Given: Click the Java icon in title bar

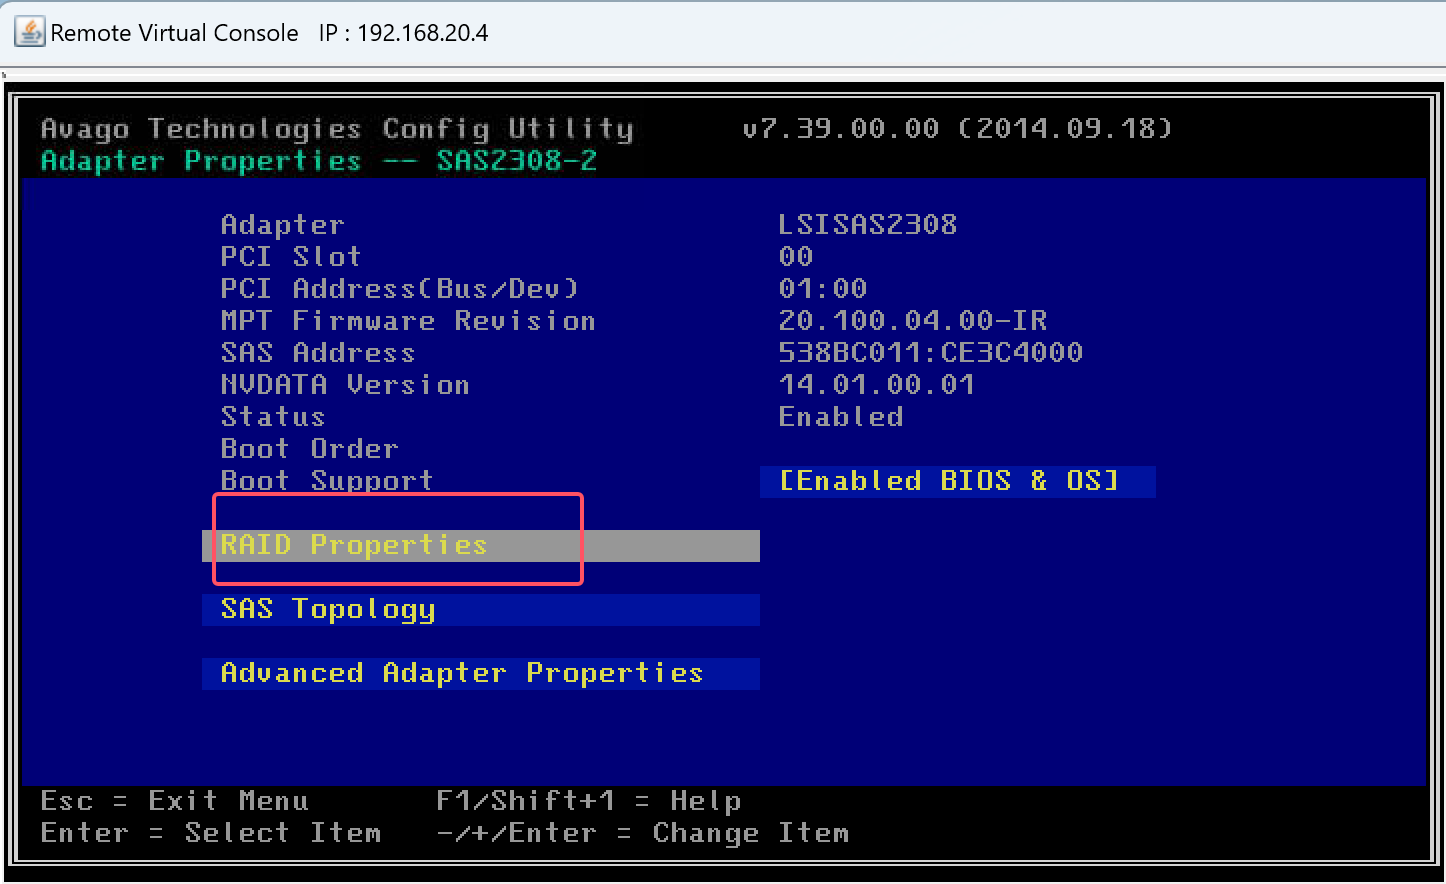Looking at the screenshot, I should pos(30,32).
